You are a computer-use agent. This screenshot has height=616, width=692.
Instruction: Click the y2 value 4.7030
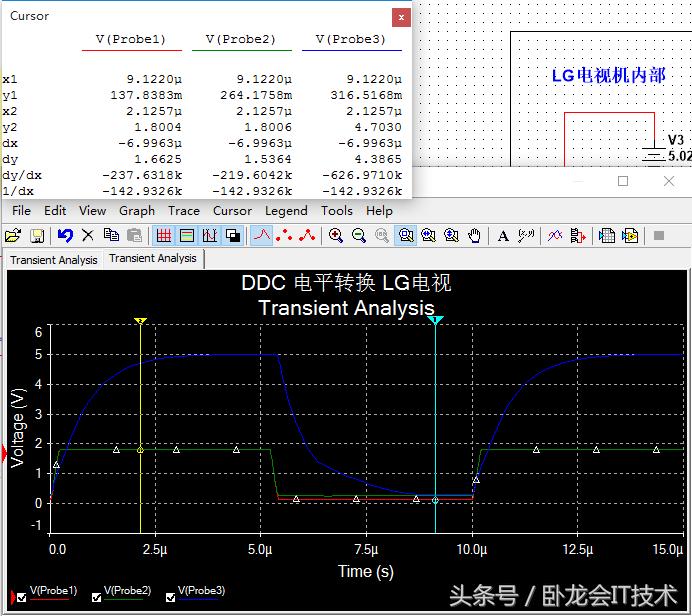pyautogui.click(x=378, y=127)
